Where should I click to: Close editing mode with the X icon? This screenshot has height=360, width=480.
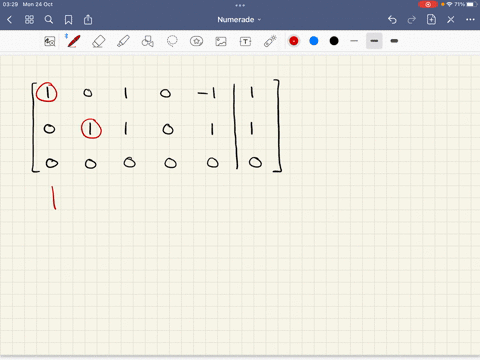click(451, 20)
